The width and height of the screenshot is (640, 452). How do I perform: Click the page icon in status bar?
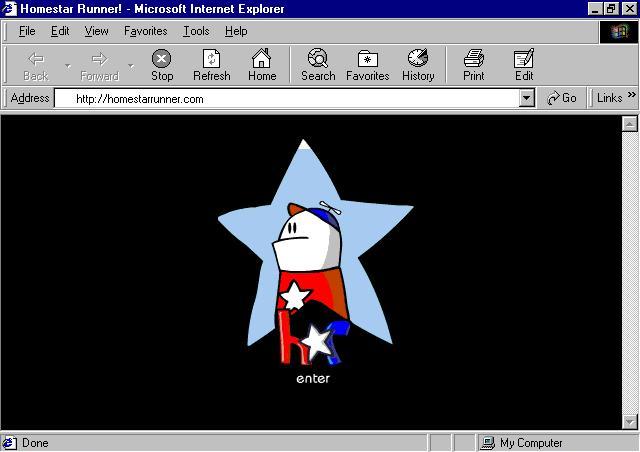pos(9,443)
